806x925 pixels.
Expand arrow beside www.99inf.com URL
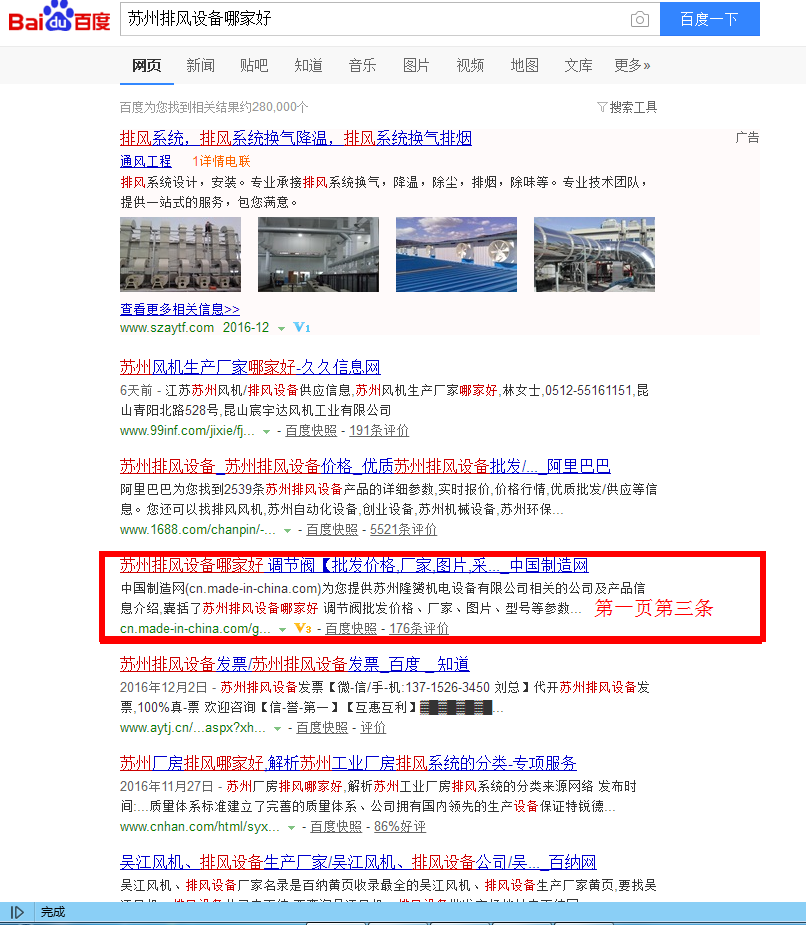(266, 432)
